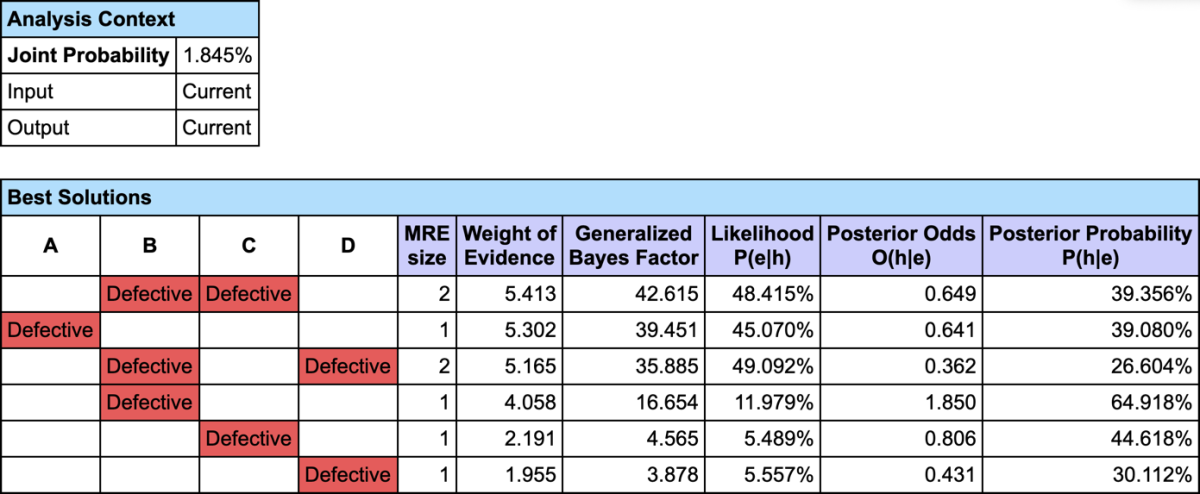Click the Weight of Evidence column header
1200x494 pixels.
(x=510, y=246)
